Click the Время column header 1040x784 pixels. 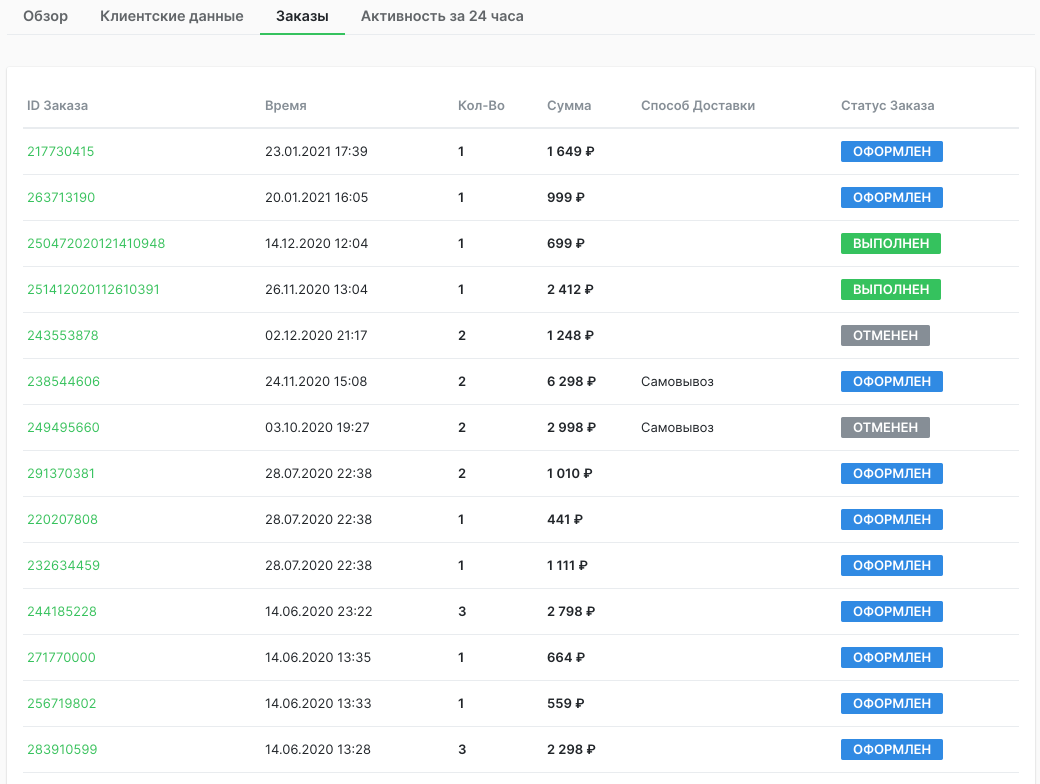pyautogui.click(x=285, y=106)
